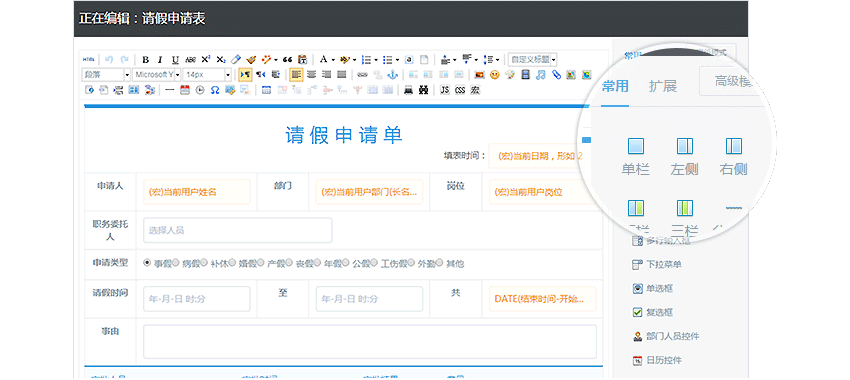Insert a table with the table icon
850x380 pixels.
coord(267,90)
